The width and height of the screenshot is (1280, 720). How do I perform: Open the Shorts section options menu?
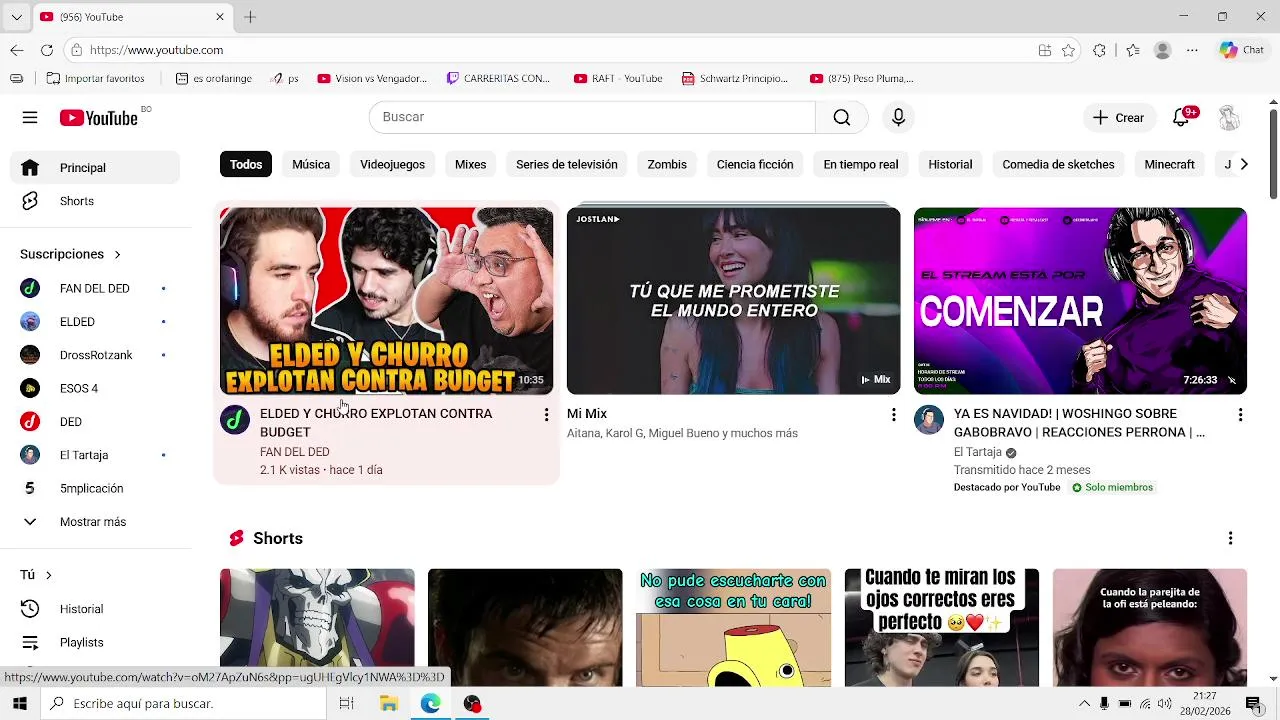point(1230,538)
